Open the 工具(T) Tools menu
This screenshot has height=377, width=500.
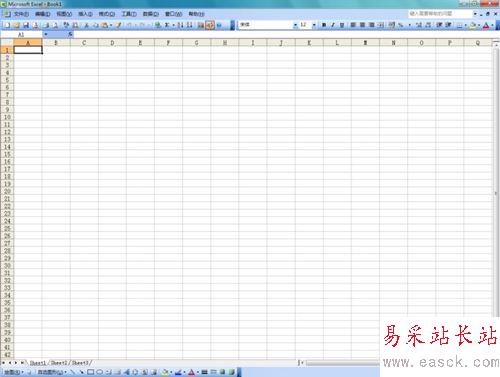[x=129, y=14]
